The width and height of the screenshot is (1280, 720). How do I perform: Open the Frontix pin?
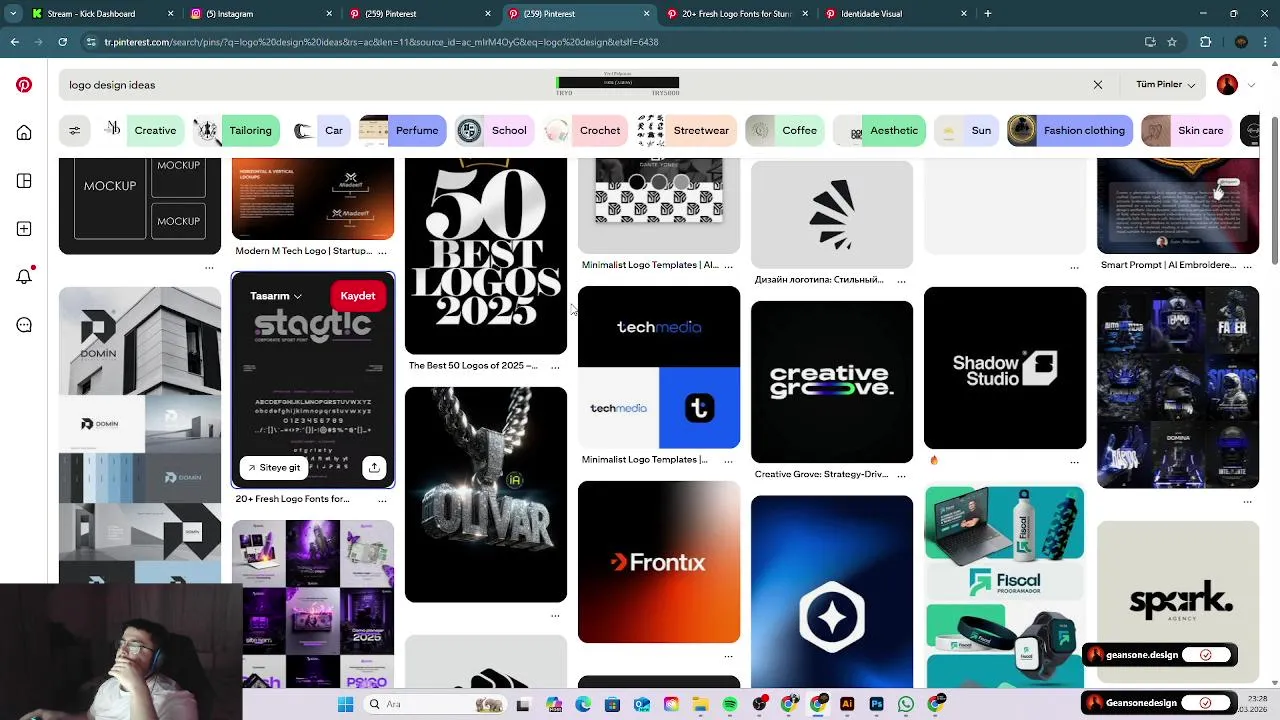tap(659, 562)
